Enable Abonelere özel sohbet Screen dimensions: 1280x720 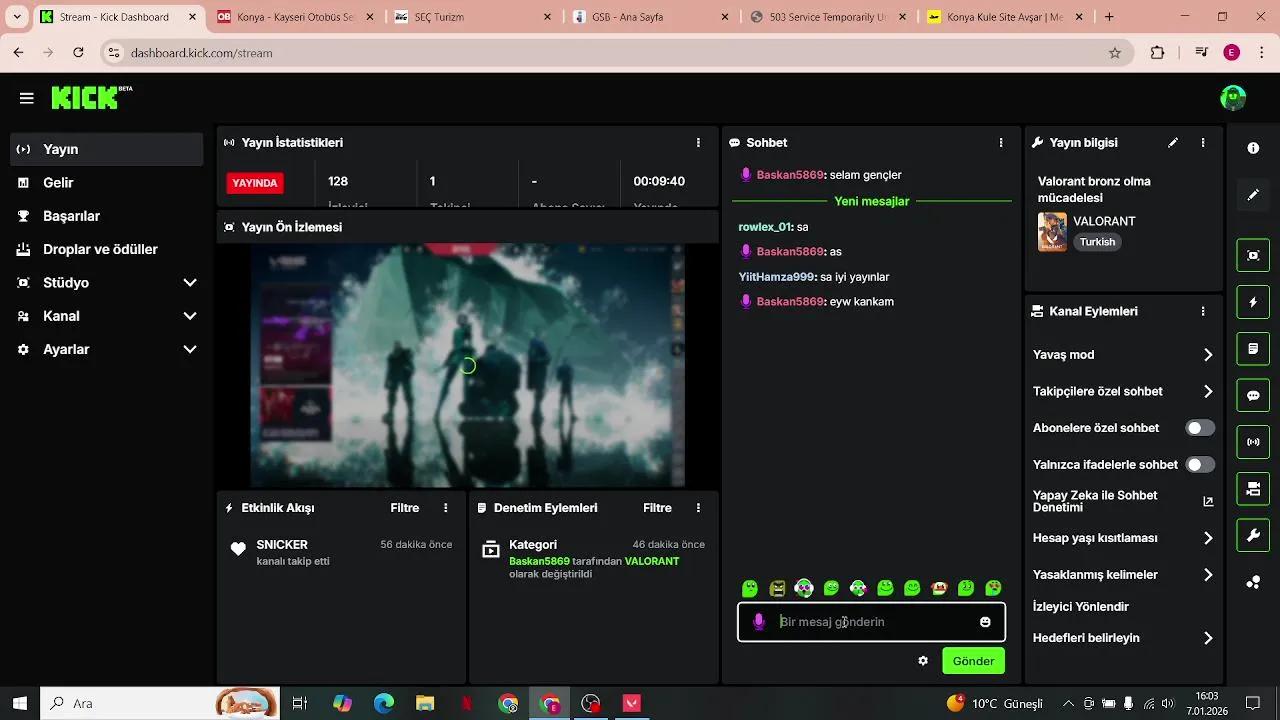[1199, 427]
